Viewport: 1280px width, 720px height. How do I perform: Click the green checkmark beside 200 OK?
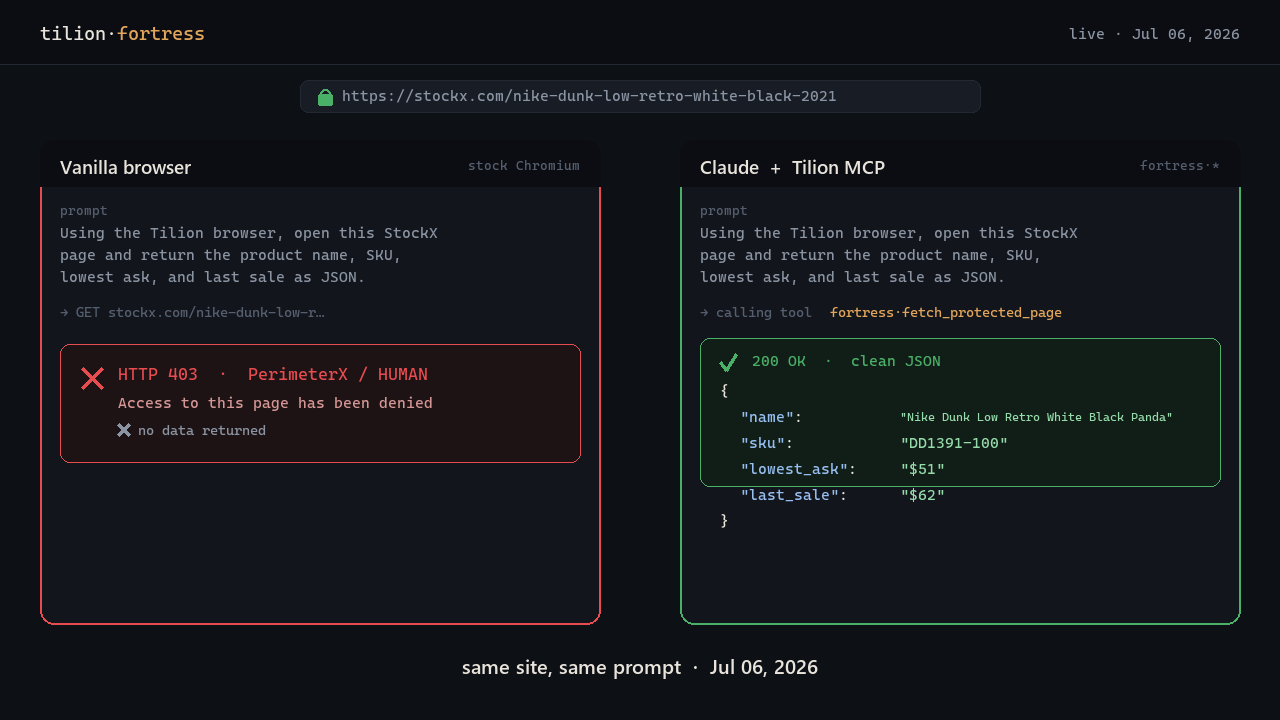tap(728, 362)
